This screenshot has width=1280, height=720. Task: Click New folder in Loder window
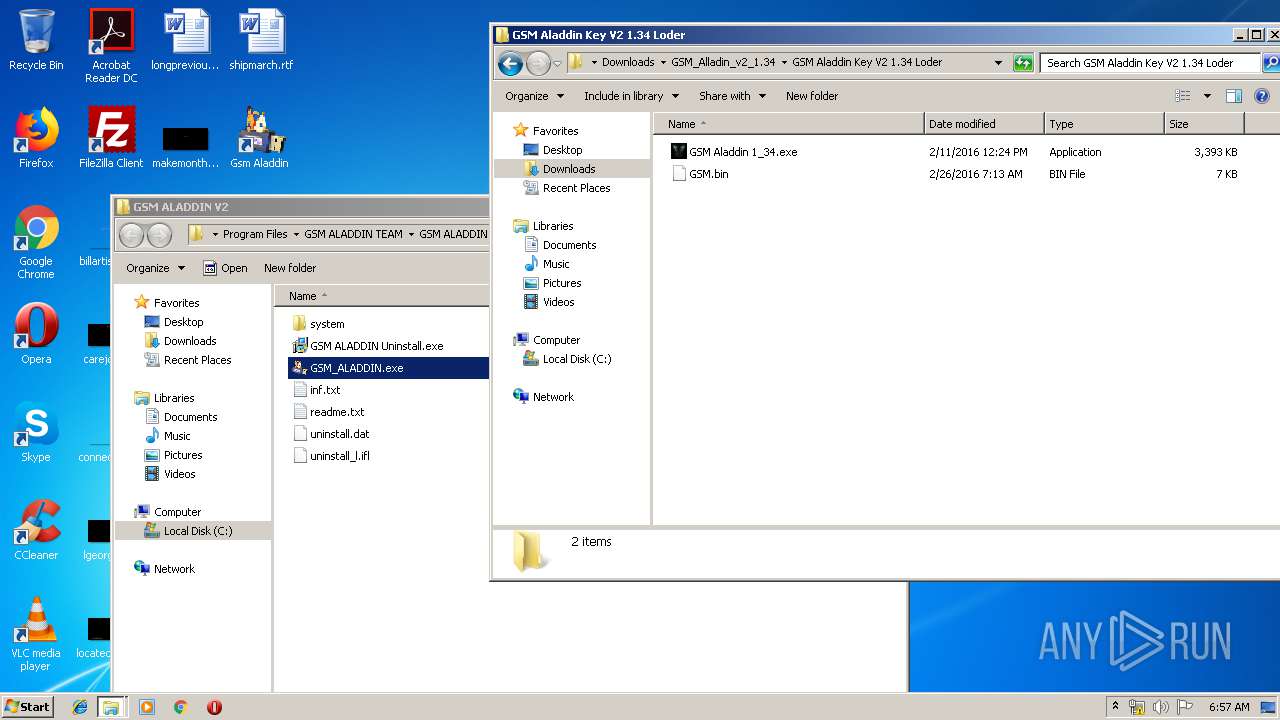812,96
